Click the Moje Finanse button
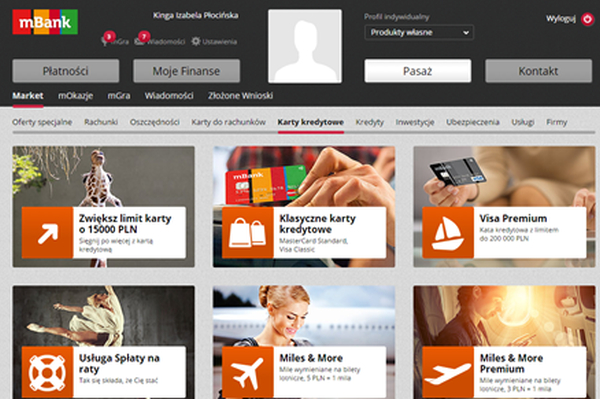Screen dimensions: 600x399 (186, 71)
